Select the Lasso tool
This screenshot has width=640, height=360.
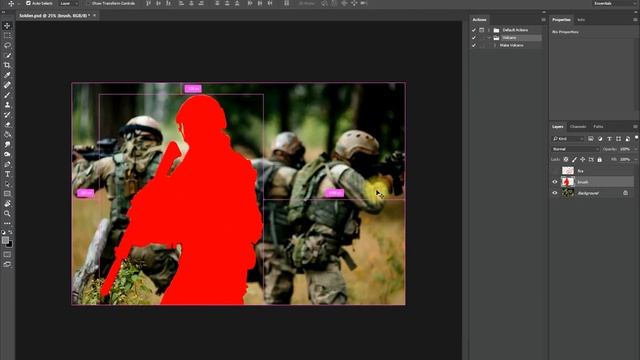click(7, 46)
